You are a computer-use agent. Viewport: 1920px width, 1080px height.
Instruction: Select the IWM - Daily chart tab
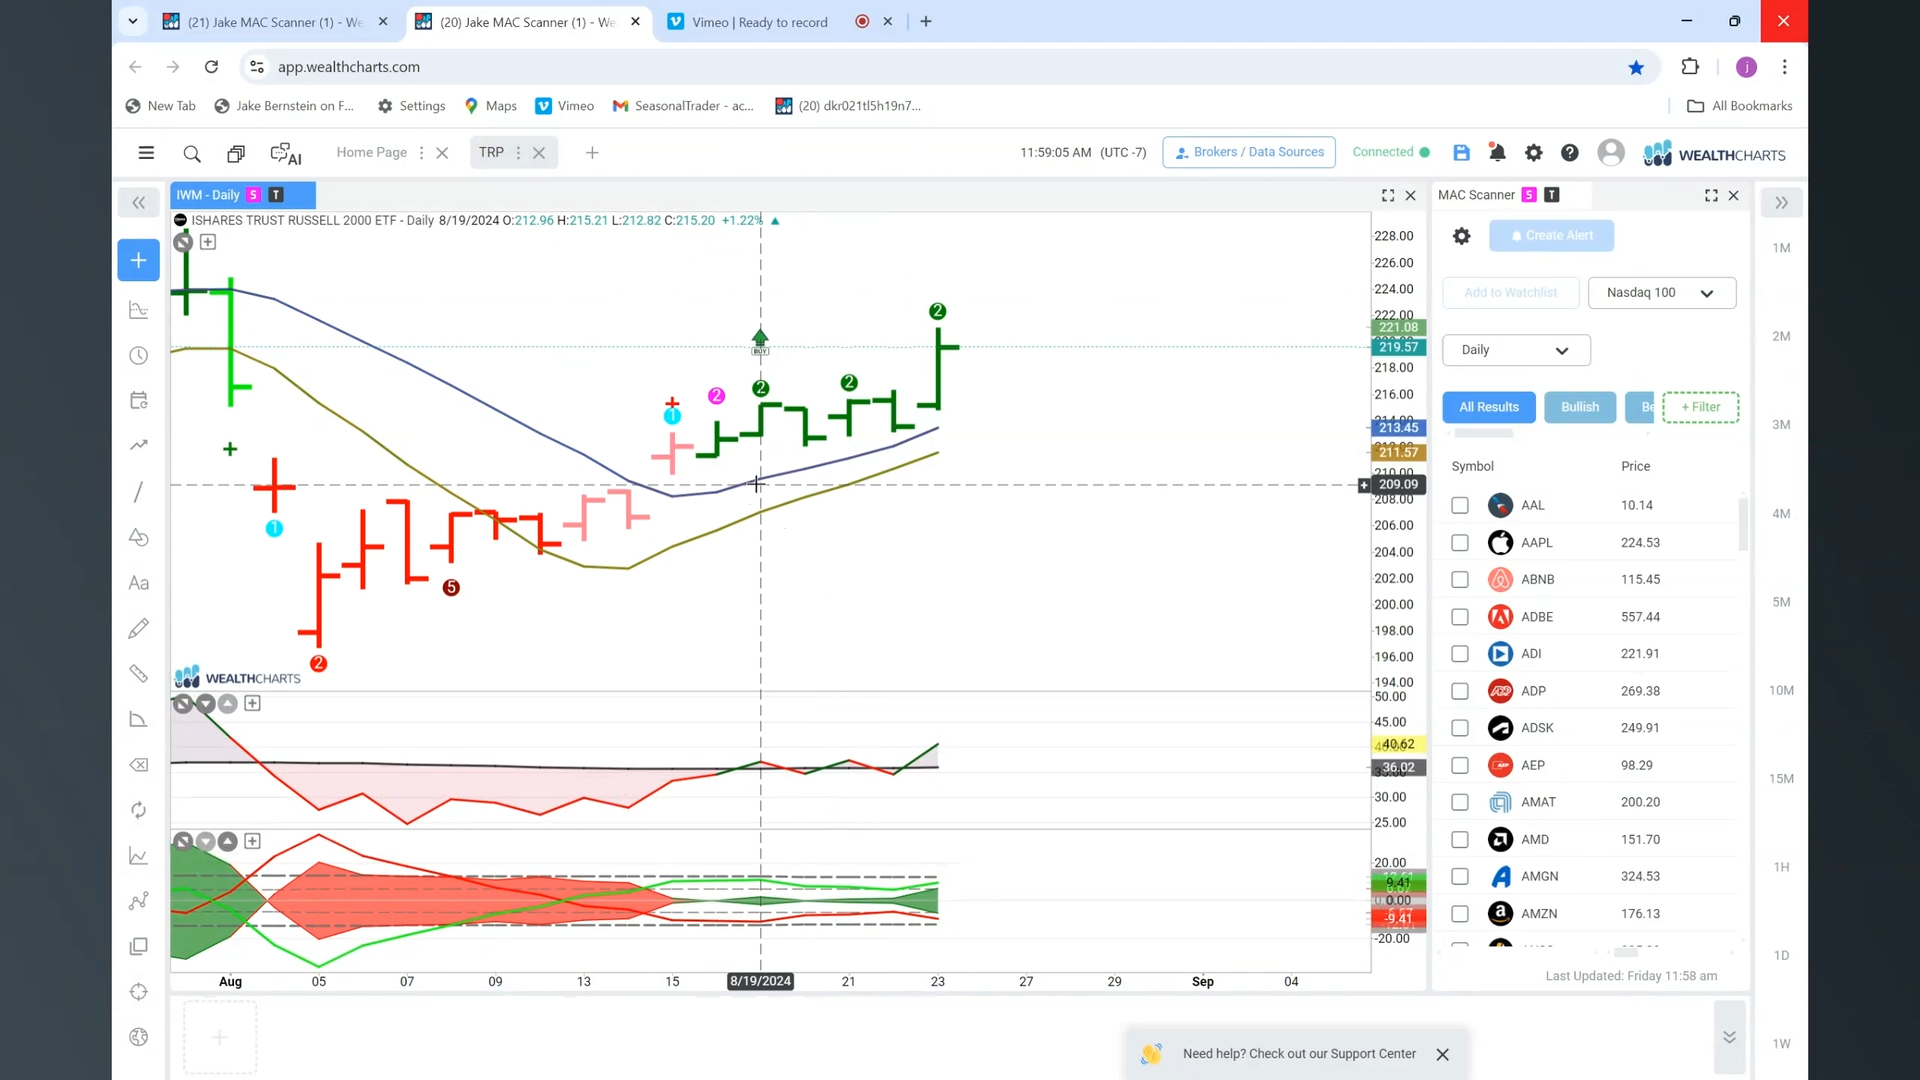(x=243, y=195)
